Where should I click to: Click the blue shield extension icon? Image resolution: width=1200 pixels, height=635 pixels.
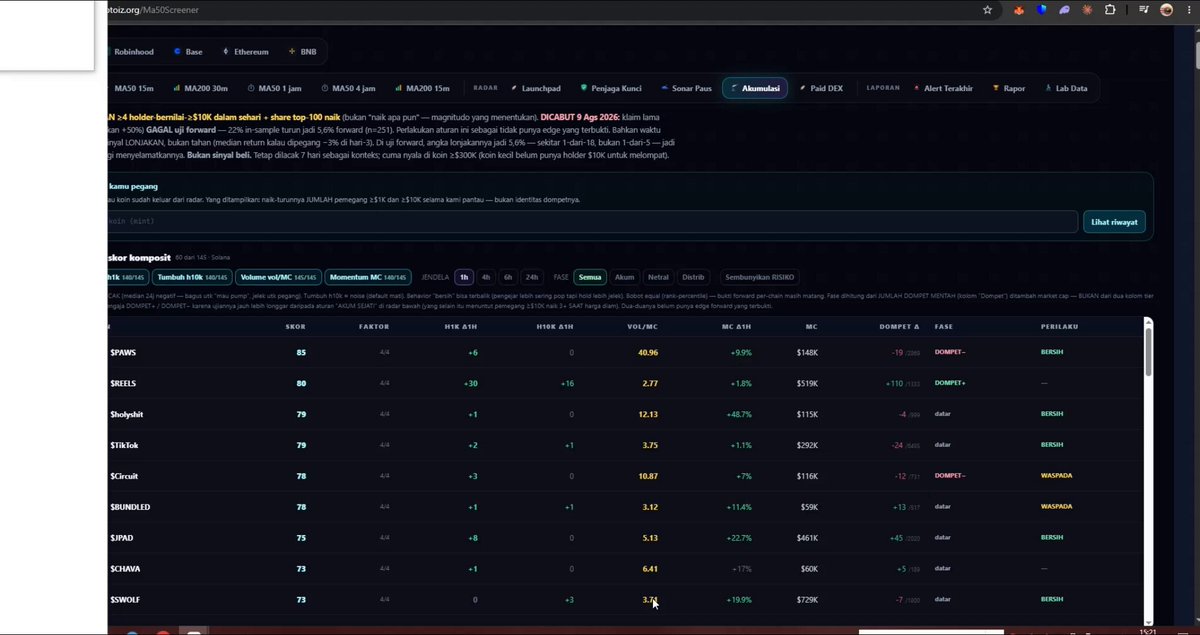[x=1042, y=10]
